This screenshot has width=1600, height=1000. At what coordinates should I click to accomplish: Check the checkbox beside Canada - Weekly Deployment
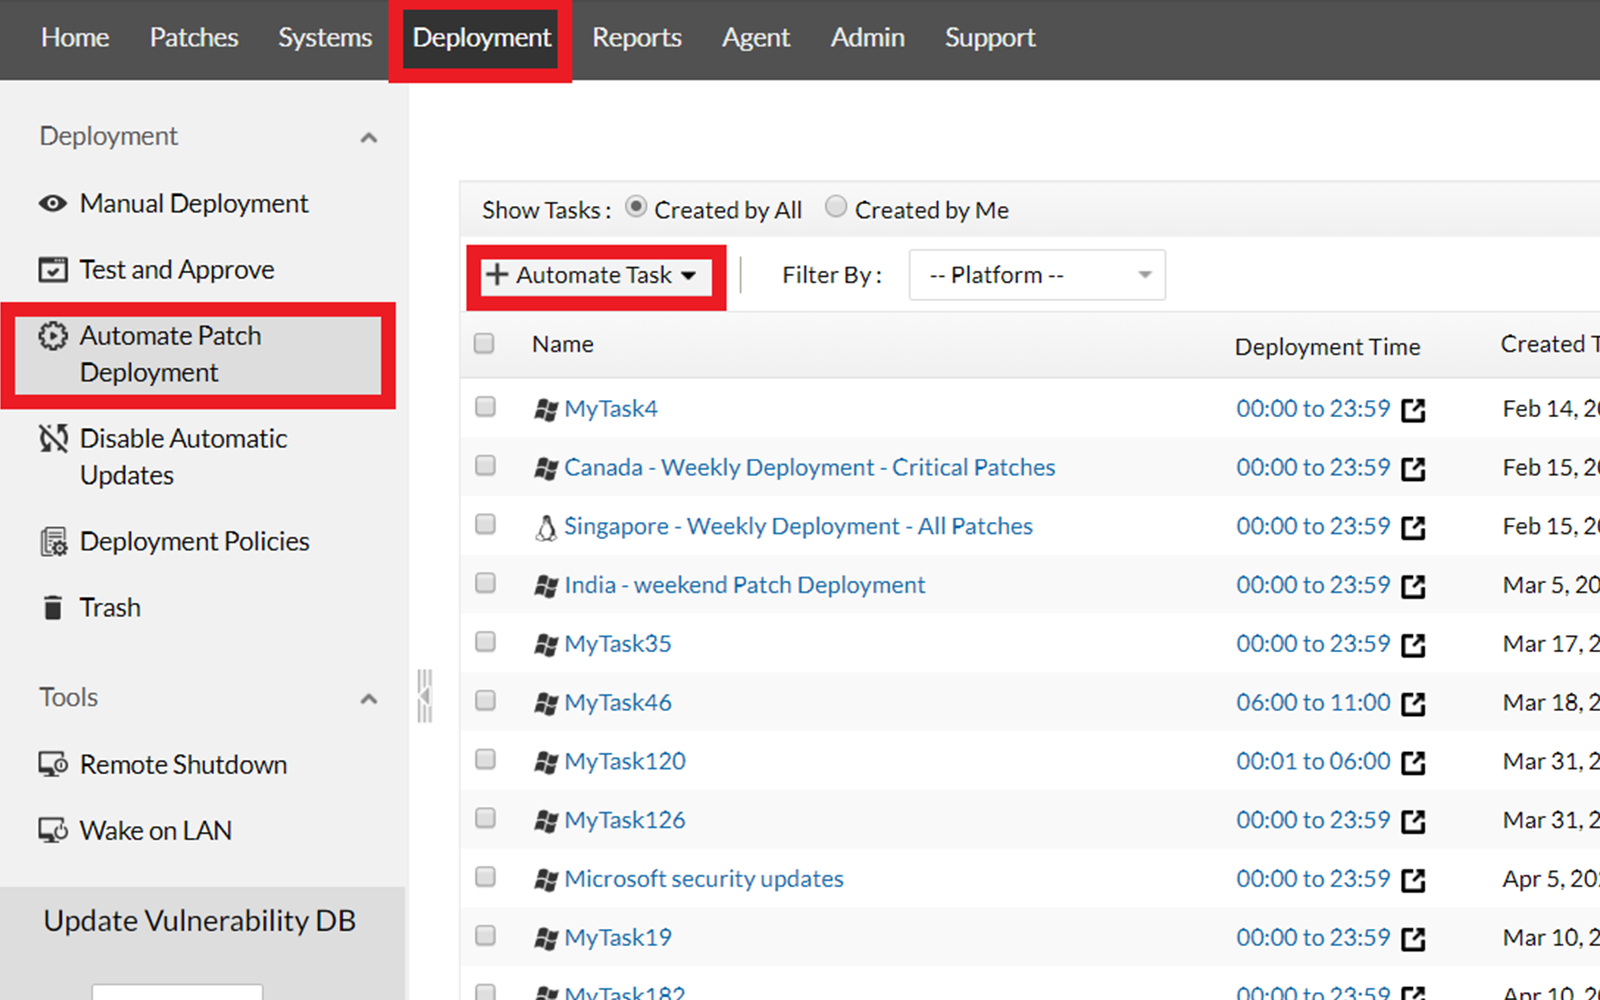[x=485, y=465]
